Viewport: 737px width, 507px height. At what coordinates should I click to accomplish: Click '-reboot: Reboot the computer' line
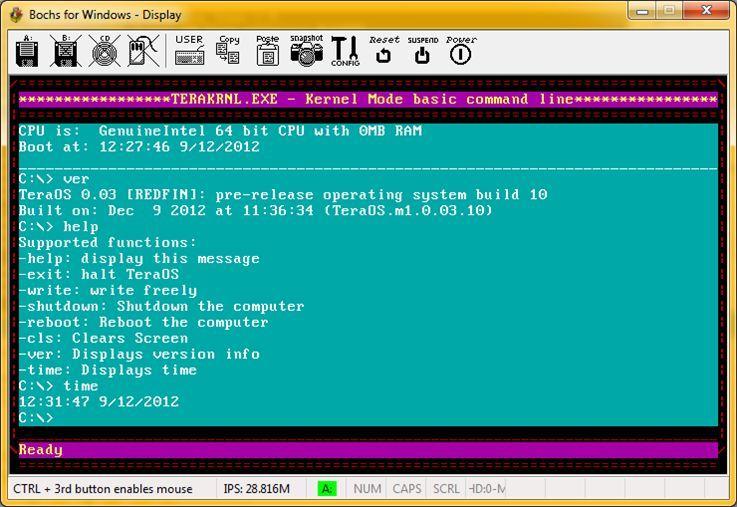[x=143, y=322]
